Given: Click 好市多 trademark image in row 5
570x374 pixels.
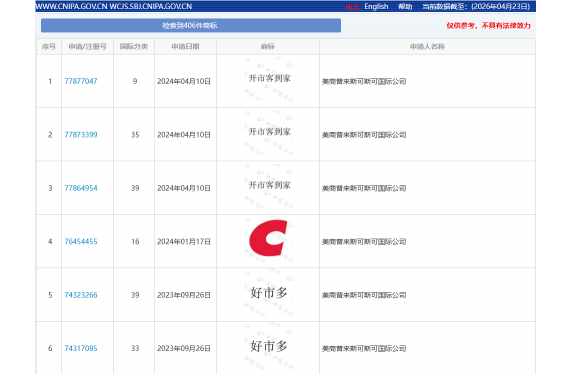Looking at the screenshot, I should [x=269, y=293].
